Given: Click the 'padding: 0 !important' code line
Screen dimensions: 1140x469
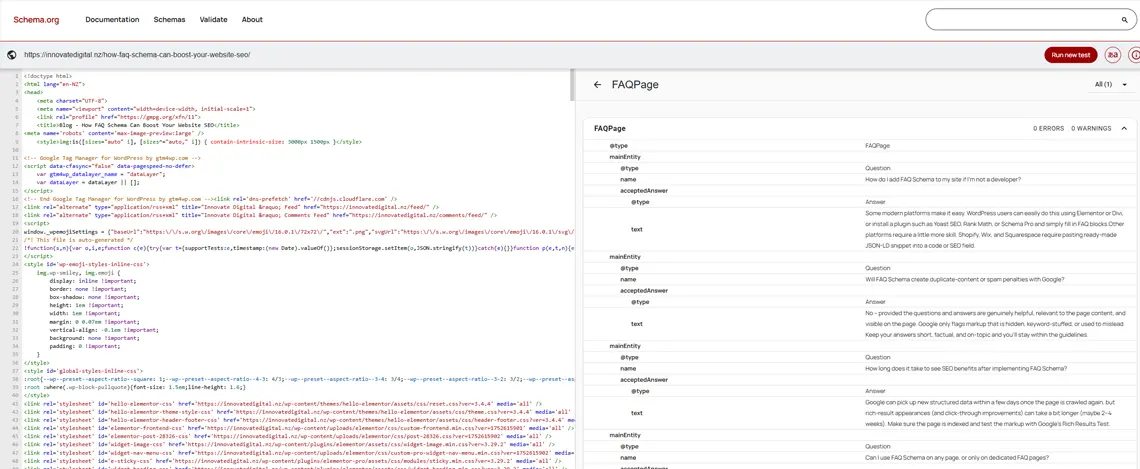Looking at the screenshot, I should point(89,346).
